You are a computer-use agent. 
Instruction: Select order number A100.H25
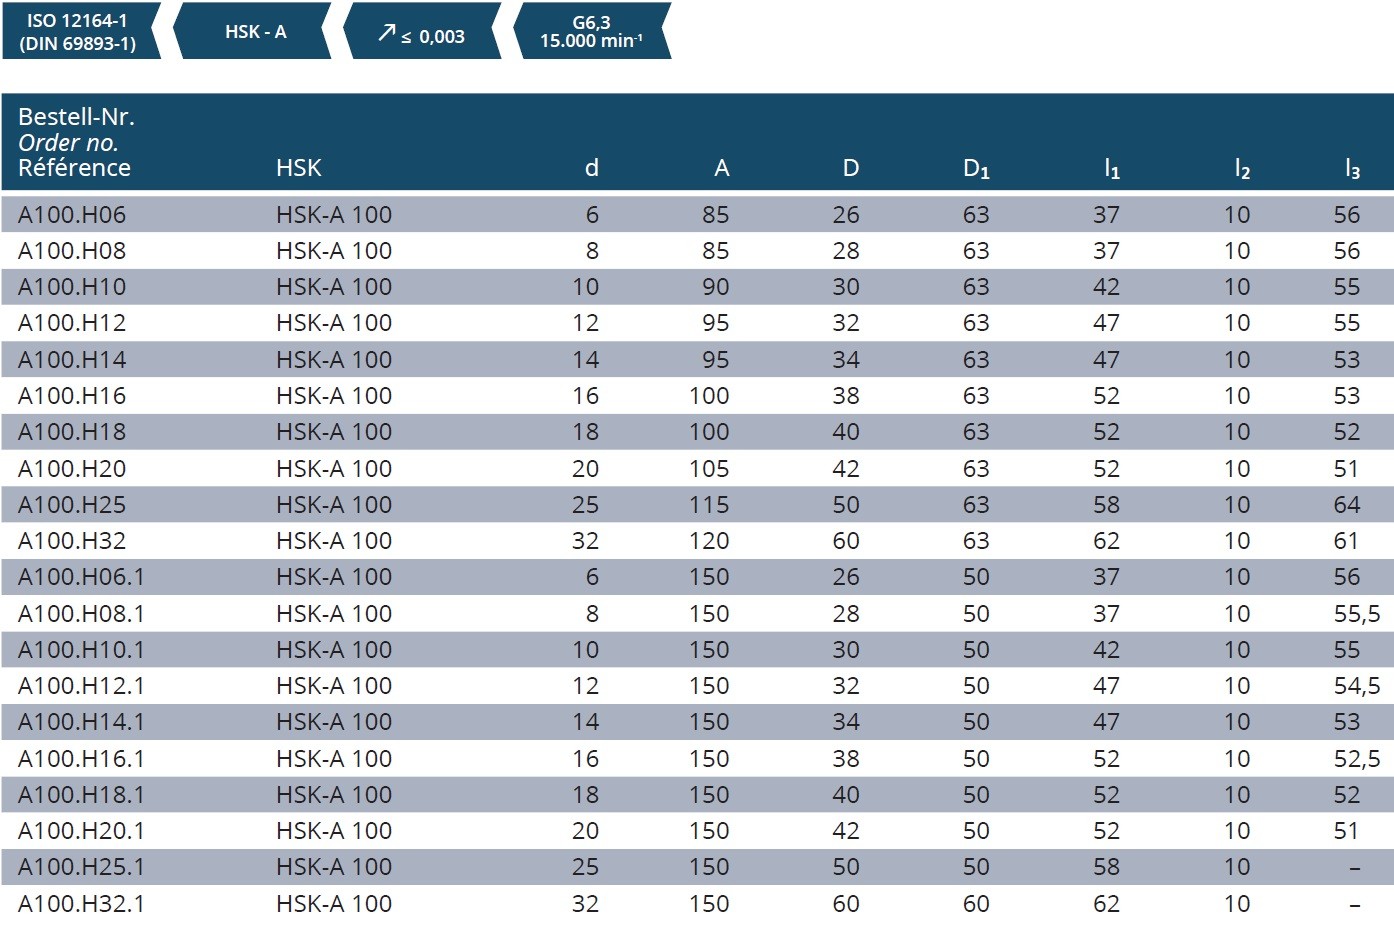click(x=72, y=505)
